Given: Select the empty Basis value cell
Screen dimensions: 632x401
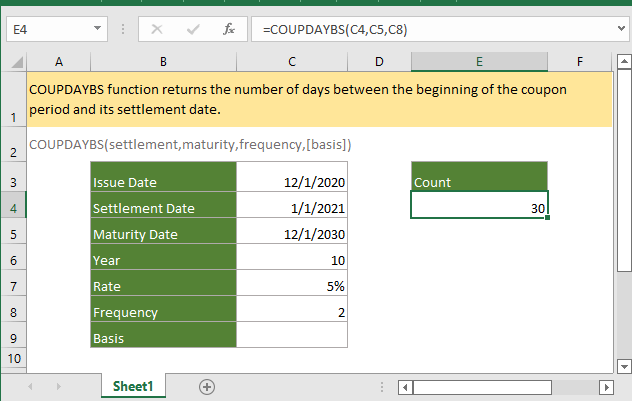Looking at the screenshot, I should (x=292, y=338).
